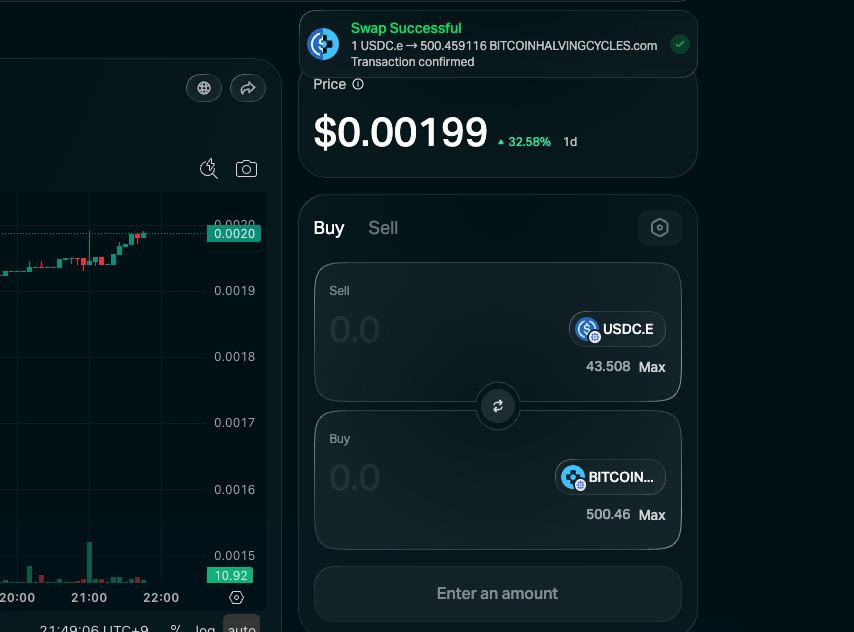Click the 43.508 USDC.E balance value

(608, 367)
